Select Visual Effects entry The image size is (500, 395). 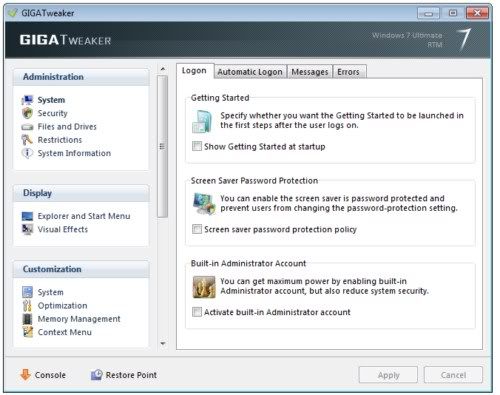pyautogui.click(x=63, y=230)
